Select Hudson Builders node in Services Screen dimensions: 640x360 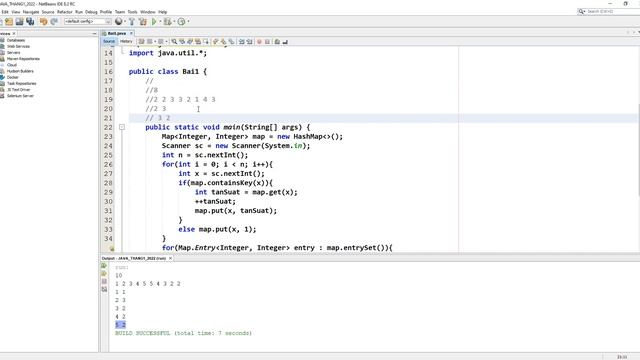point(20,71)
